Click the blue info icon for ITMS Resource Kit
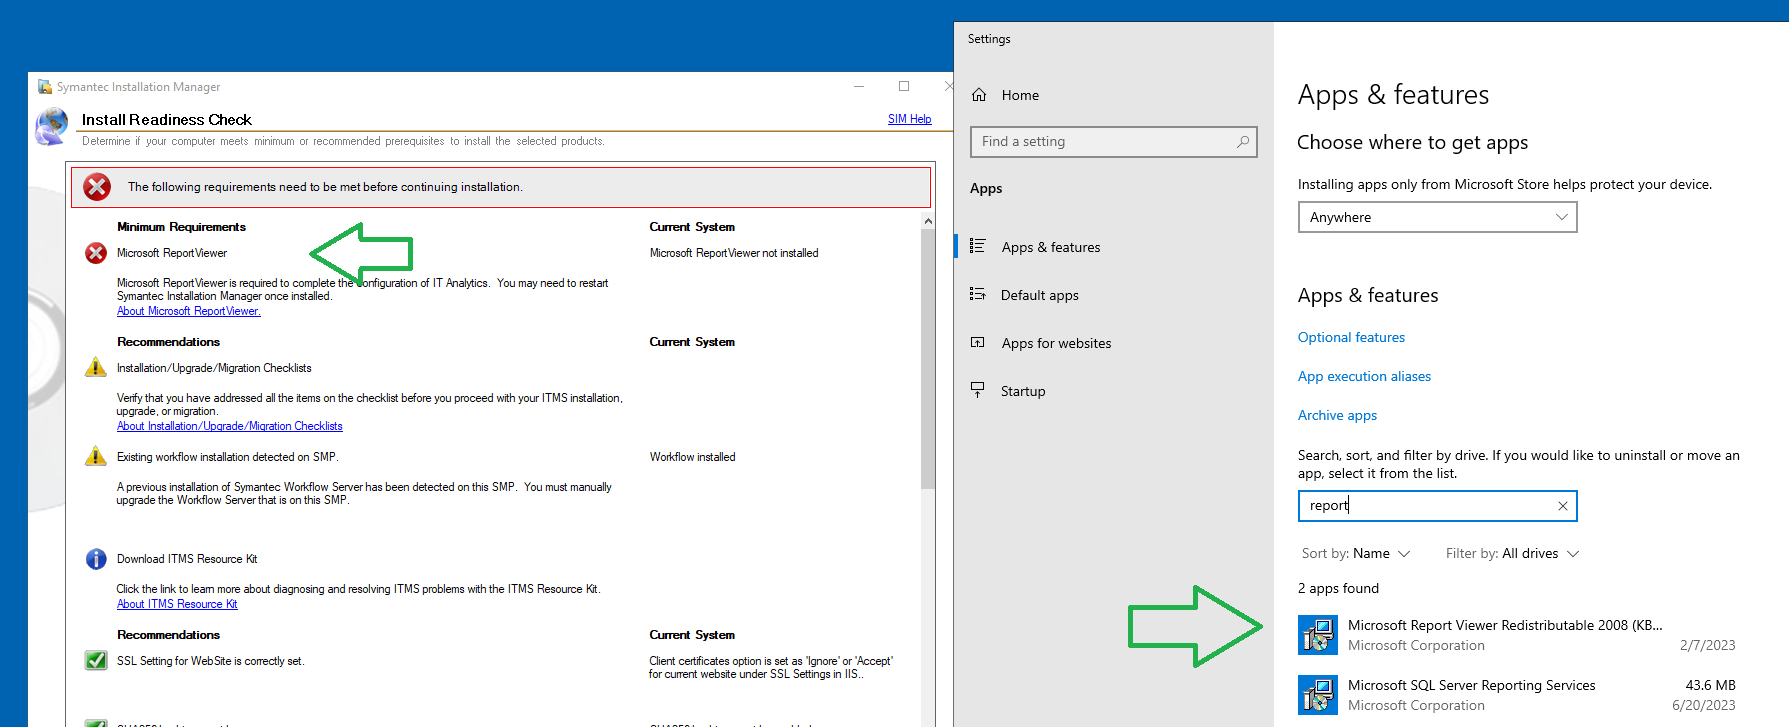 [96, 559]
